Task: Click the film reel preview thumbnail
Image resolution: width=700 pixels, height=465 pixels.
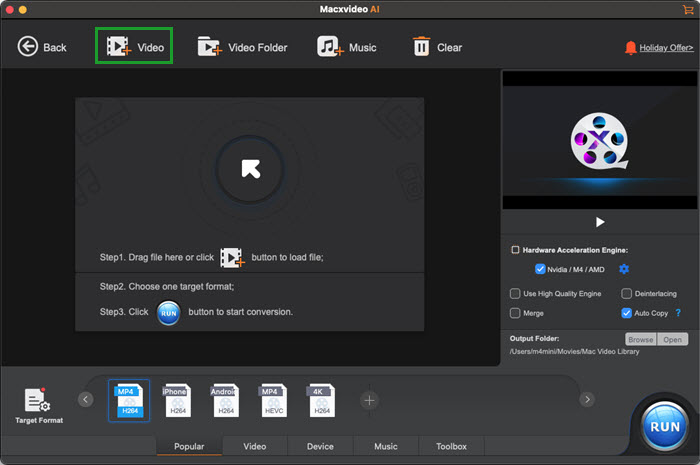Action: coord(599,141)
